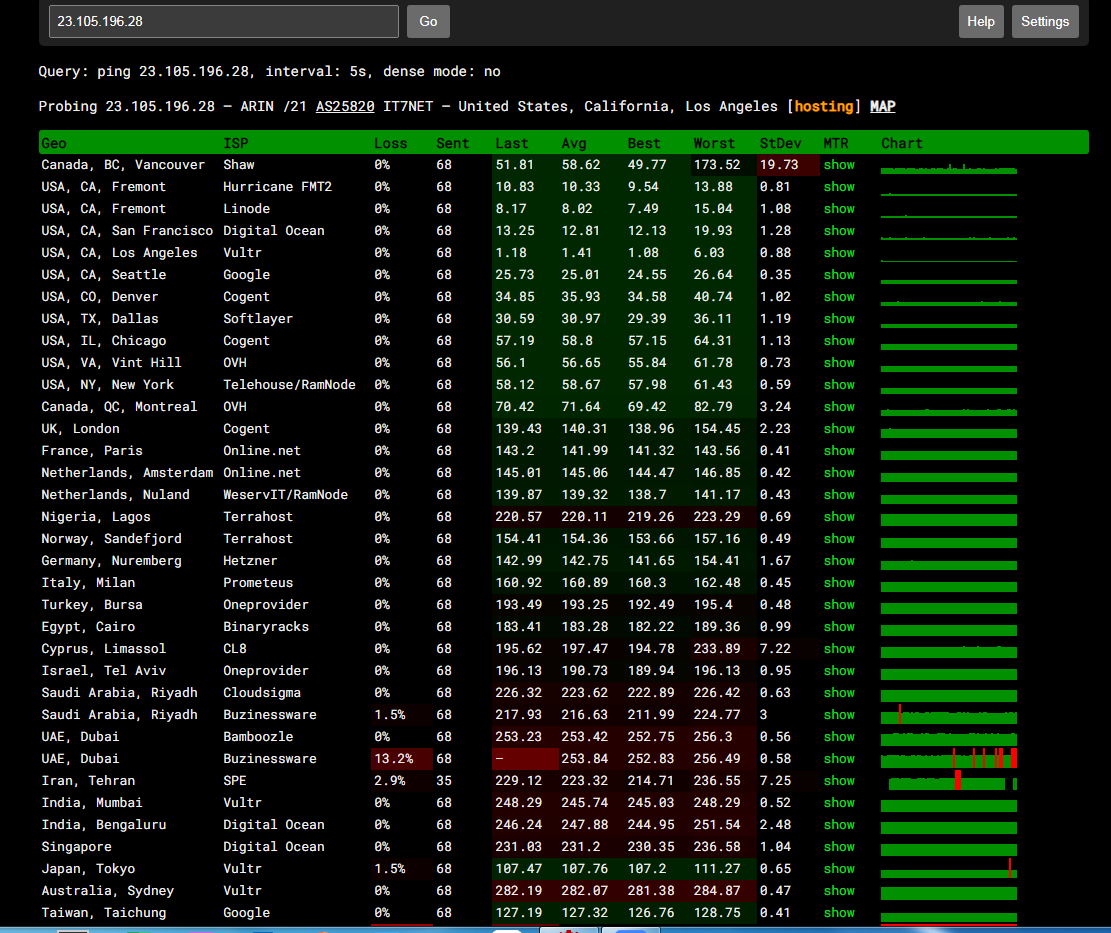
Task: Click the Go button
Action: click(x=428, y=21)
